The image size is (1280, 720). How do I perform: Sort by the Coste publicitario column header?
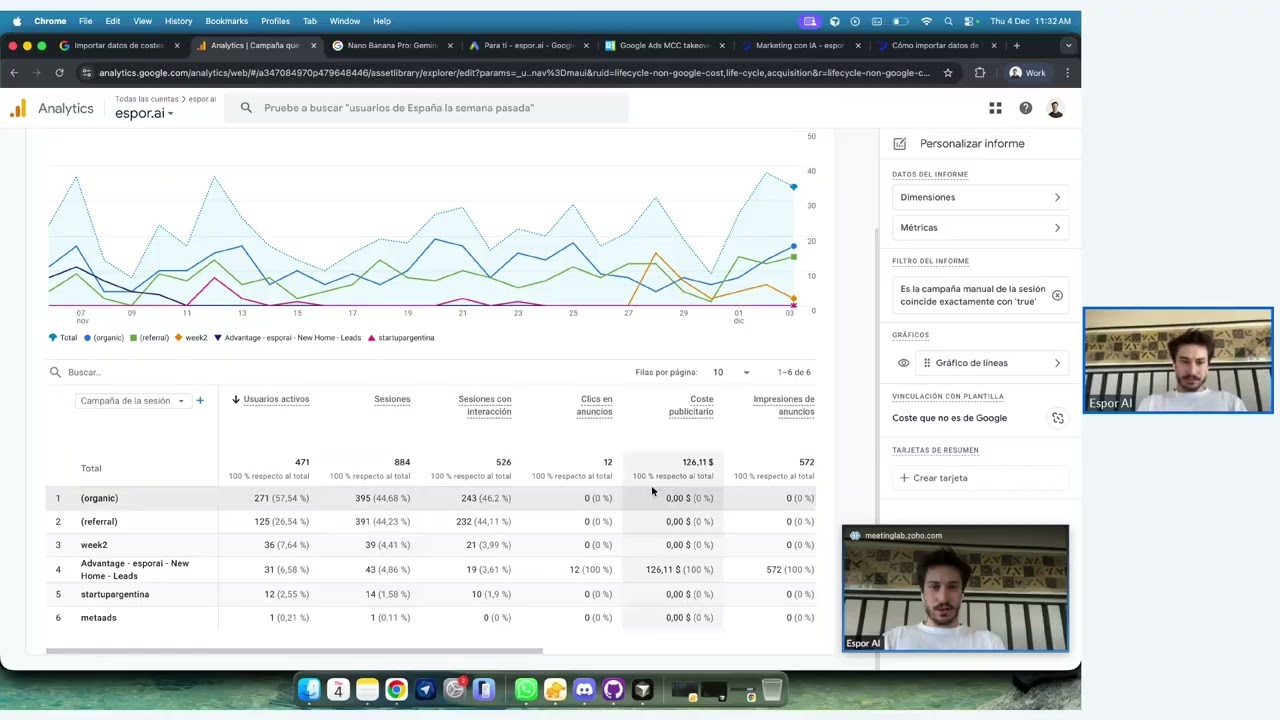691,406
